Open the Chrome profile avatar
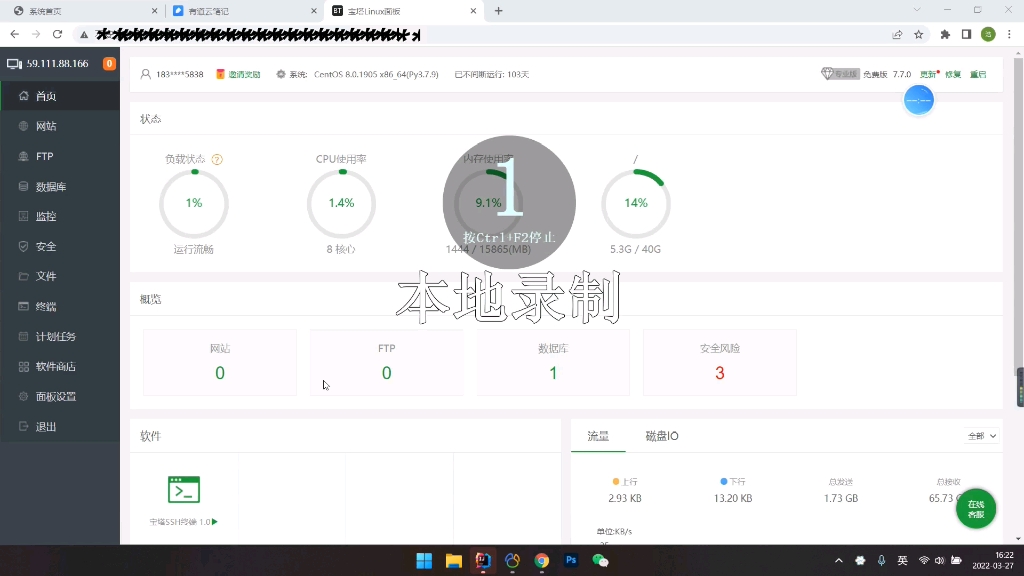The width and height of the screenshot is (1024, 576). 988,35
